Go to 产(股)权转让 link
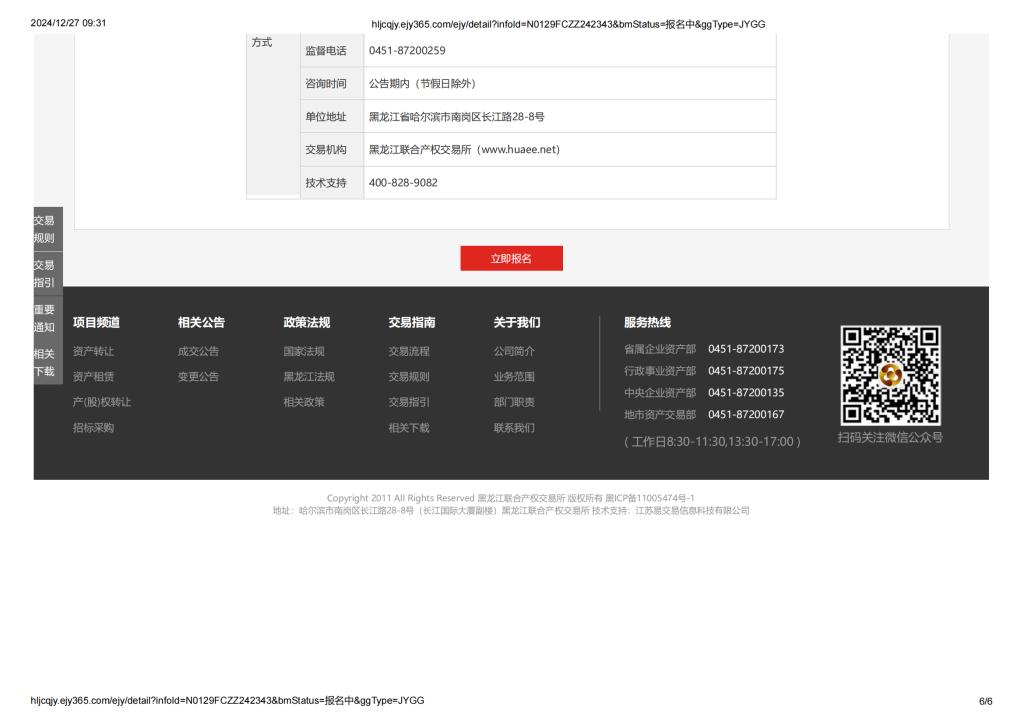The image size is (1024, 723). 102,402
